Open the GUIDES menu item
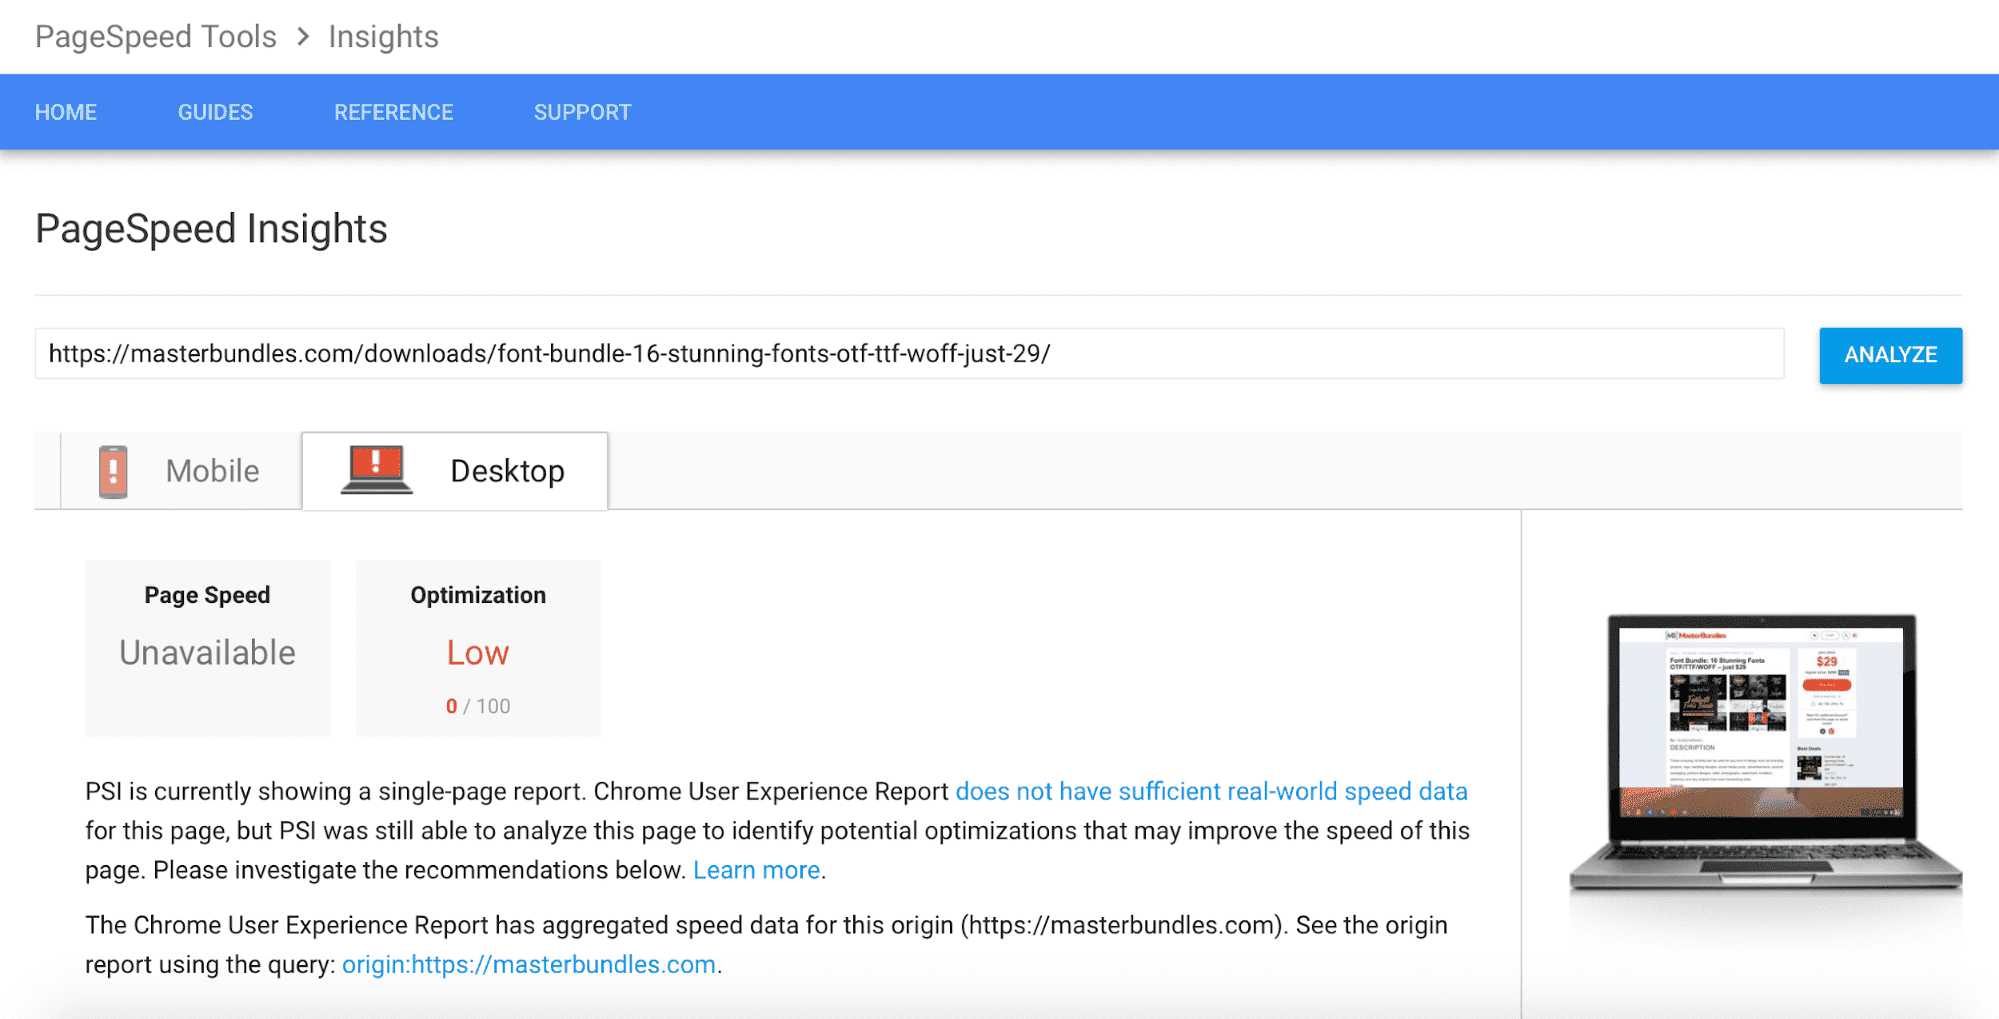The width and height of the screenshot is (1999, 1019). coord(215,112)
